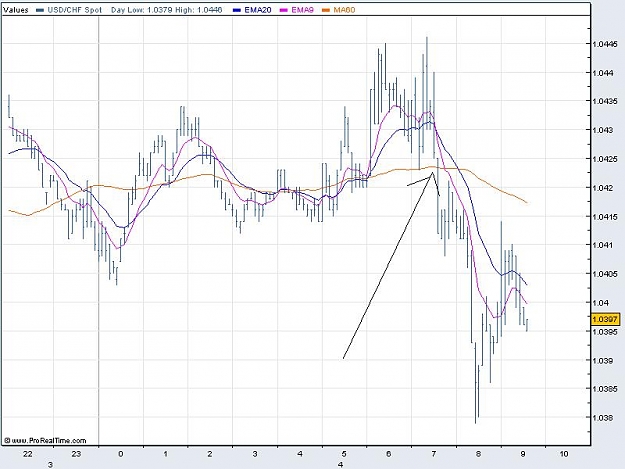Click the 1.0385 price axis label
The image size is (625, 469).
tap(605, 389)
